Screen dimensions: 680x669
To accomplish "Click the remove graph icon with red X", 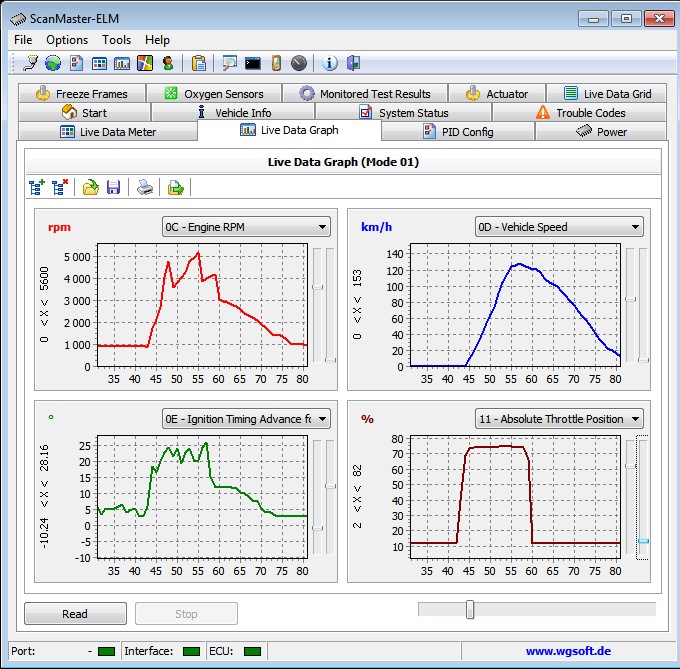I will click(x=60, y=187).
